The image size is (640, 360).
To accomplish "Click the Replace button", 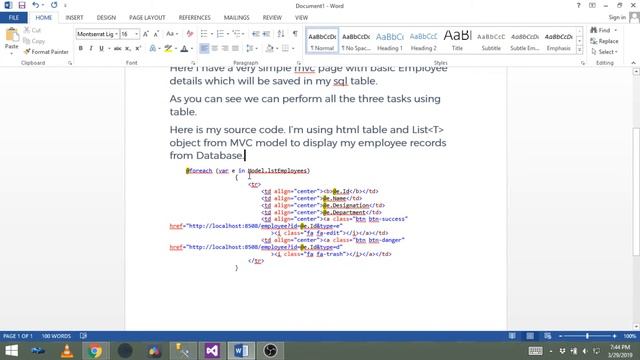I will click(x=604, y=41).
